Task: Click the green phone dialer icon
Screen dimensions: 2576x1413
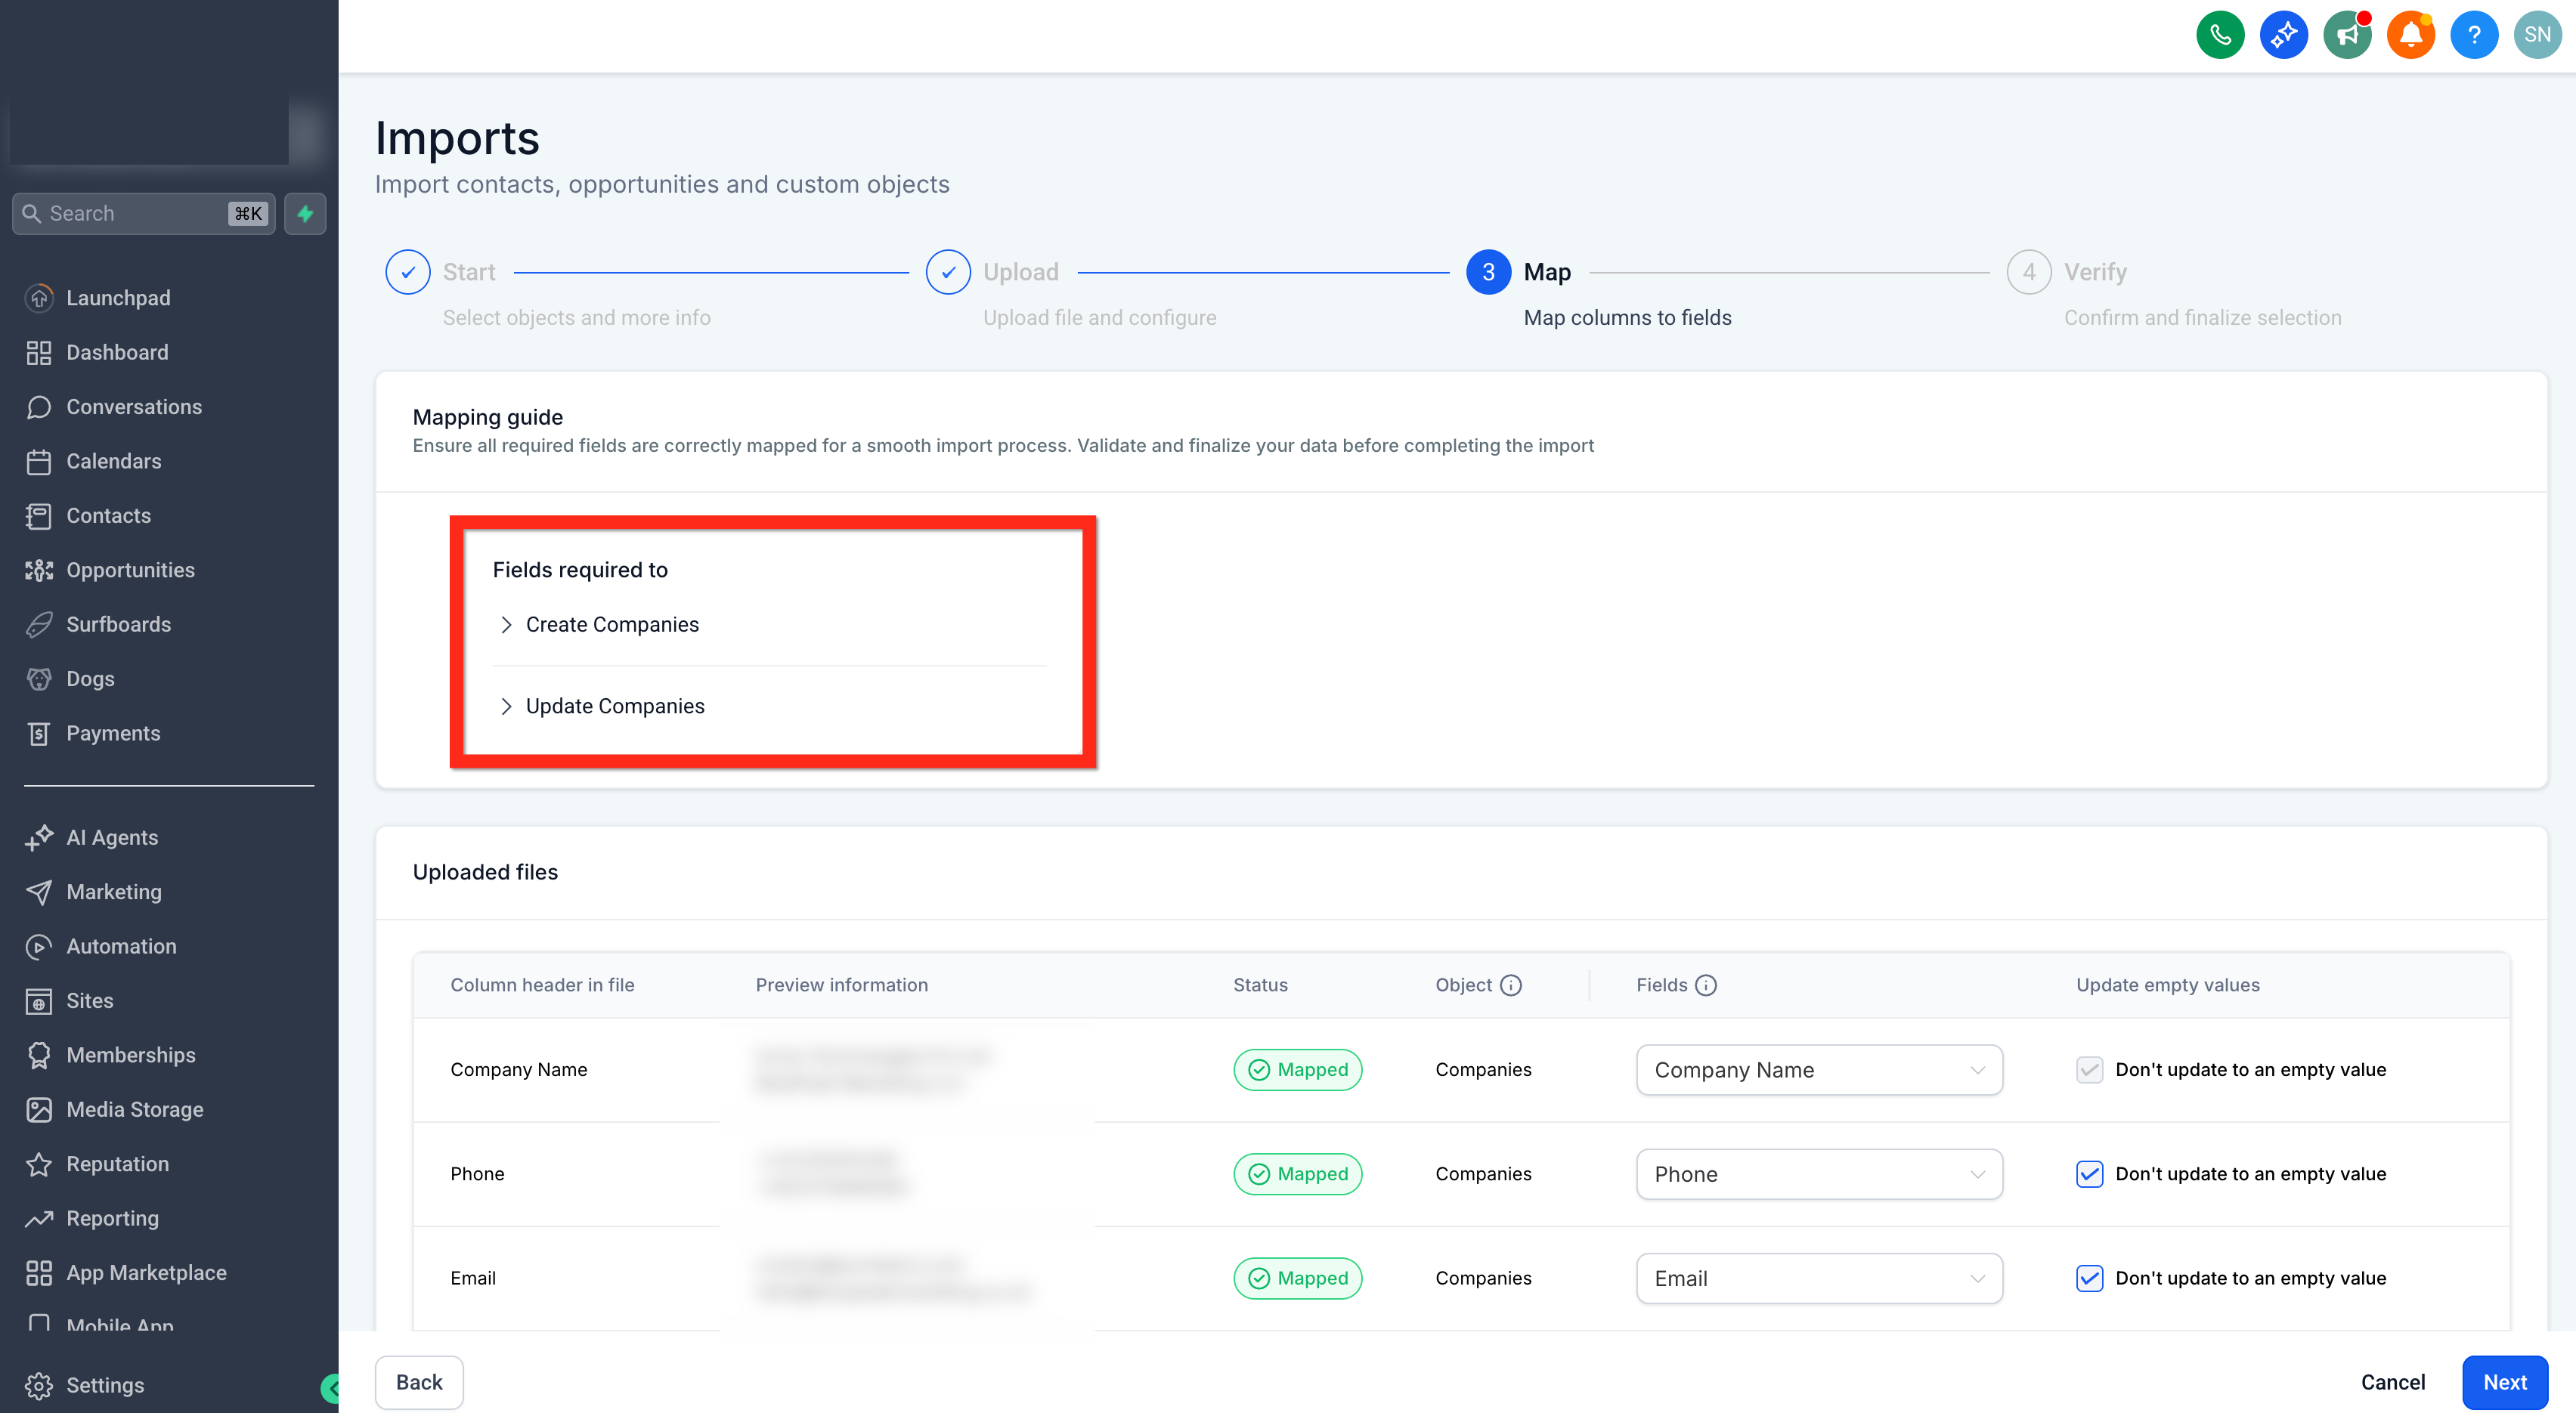Action: click(x=2219, y=35)
